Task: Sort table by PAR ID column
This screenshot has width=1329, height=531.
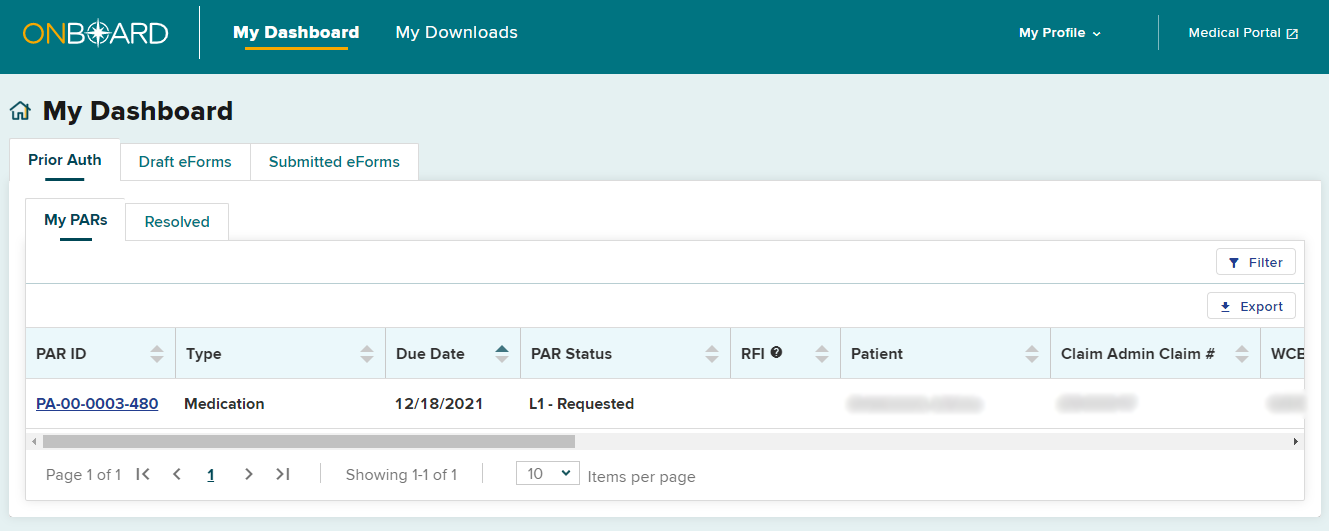Action: click(157, 353)
